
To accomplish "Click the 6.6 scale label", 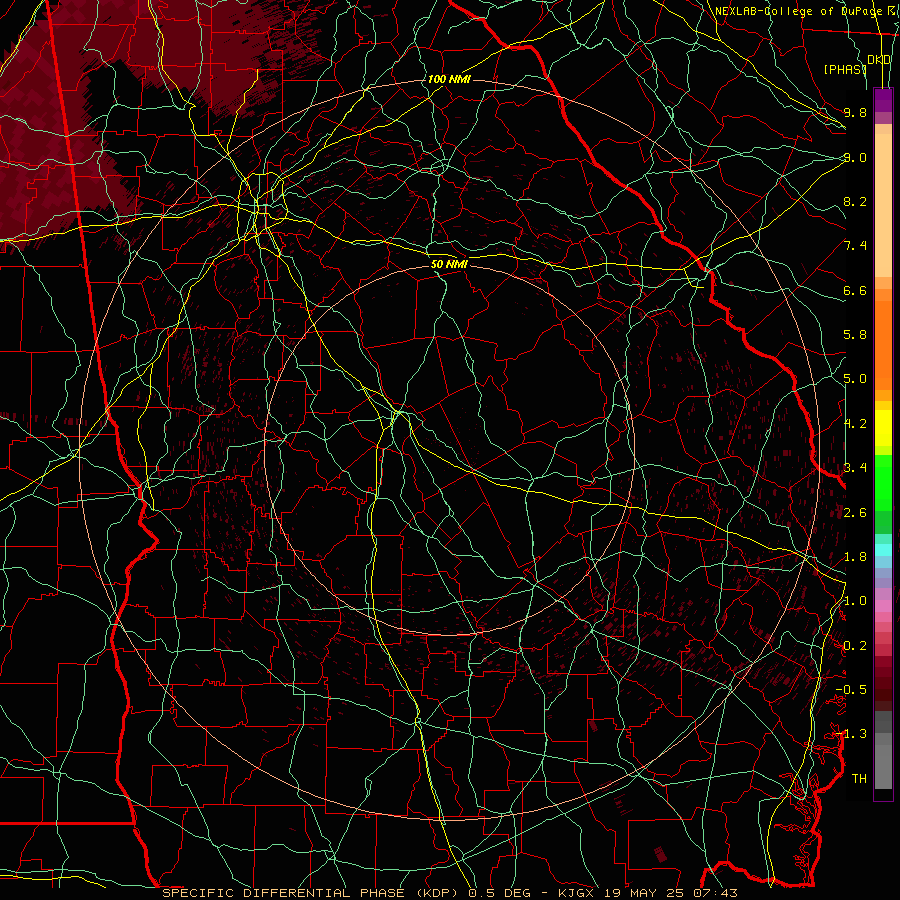I will pyautogui.click(x=855, y=290).
